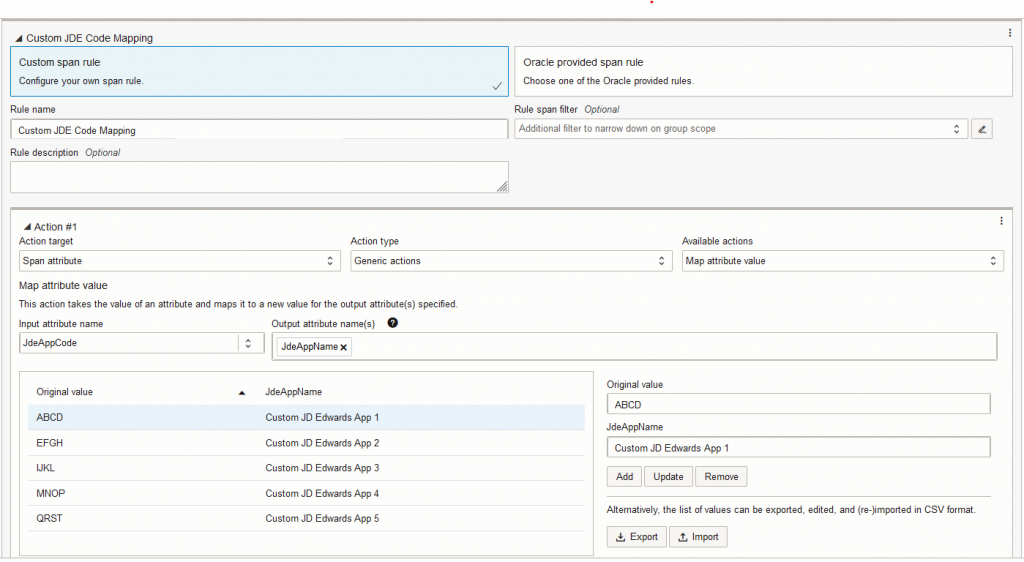Export the mapping values to CSV
The height and width of the screenshot is (562, 1024).
click(x=636, y=537)
